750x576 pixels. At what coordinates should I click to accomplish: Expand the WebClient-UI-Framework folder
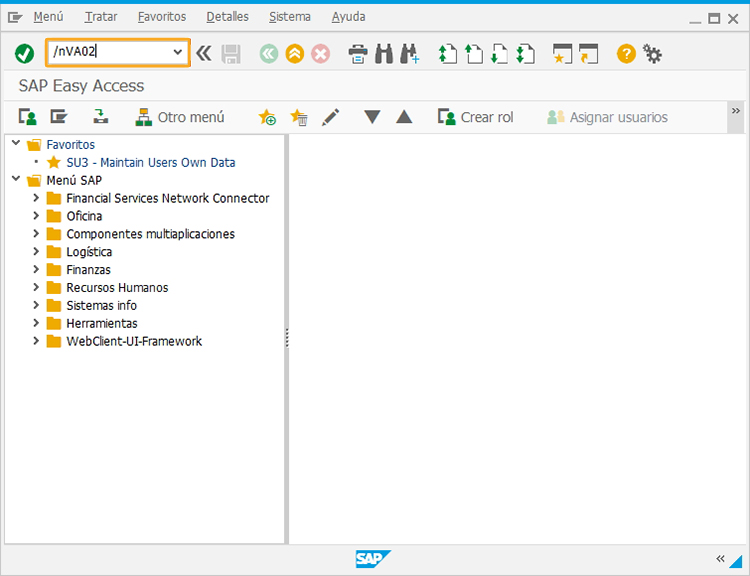point(36,341)
